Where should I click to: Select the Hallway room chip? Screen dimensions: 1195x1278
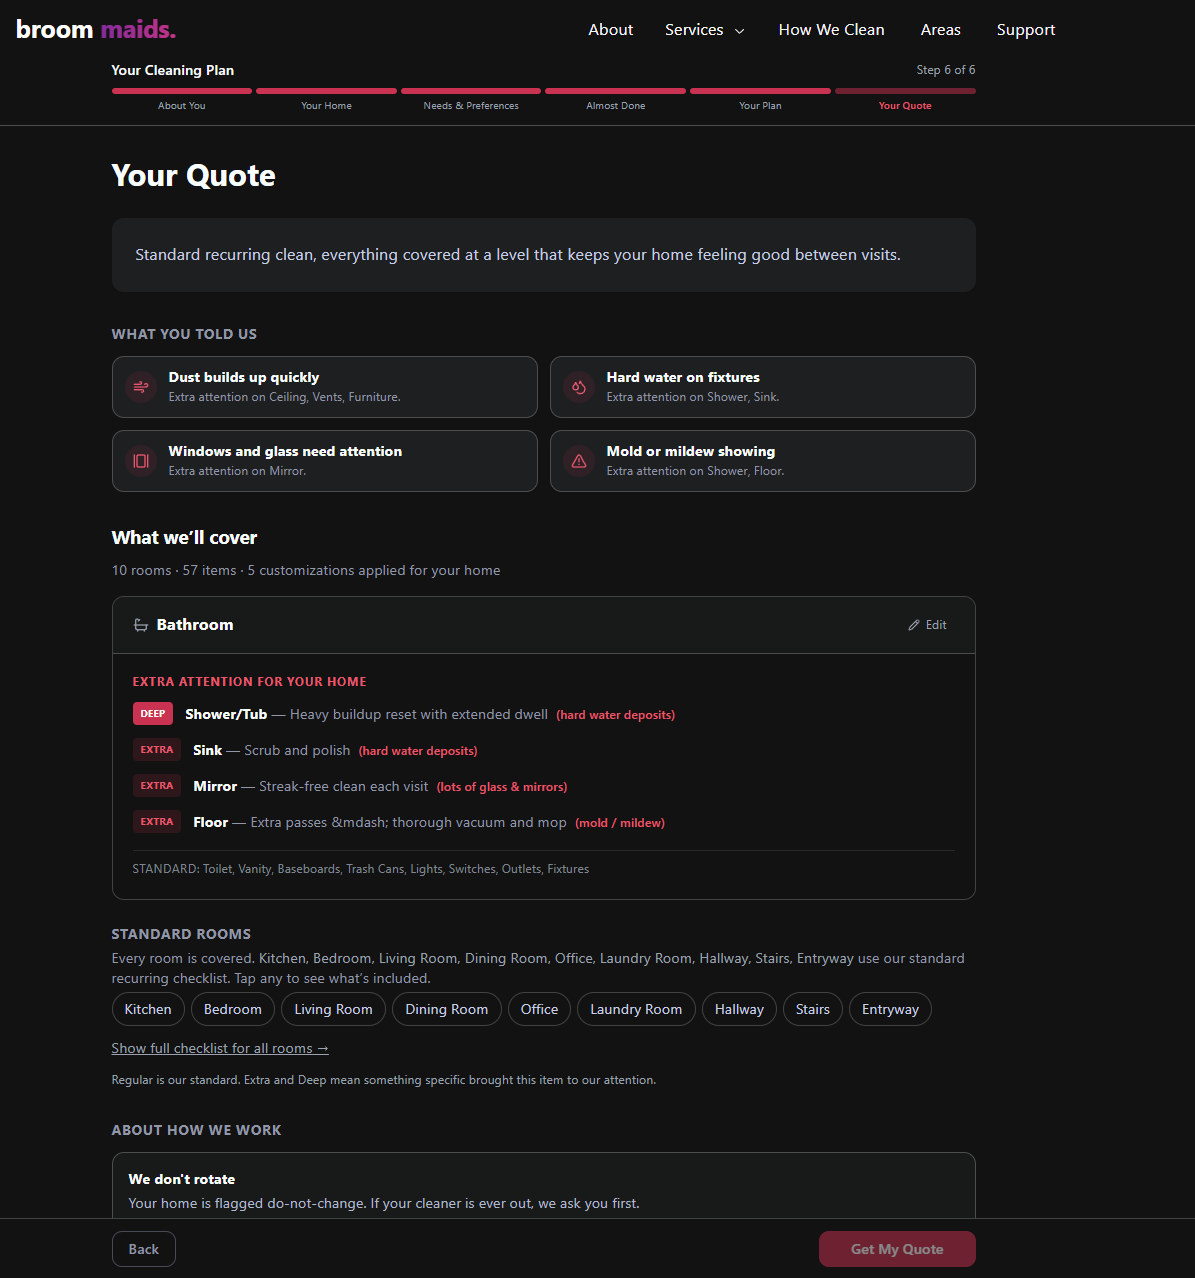pos(739,1009)
